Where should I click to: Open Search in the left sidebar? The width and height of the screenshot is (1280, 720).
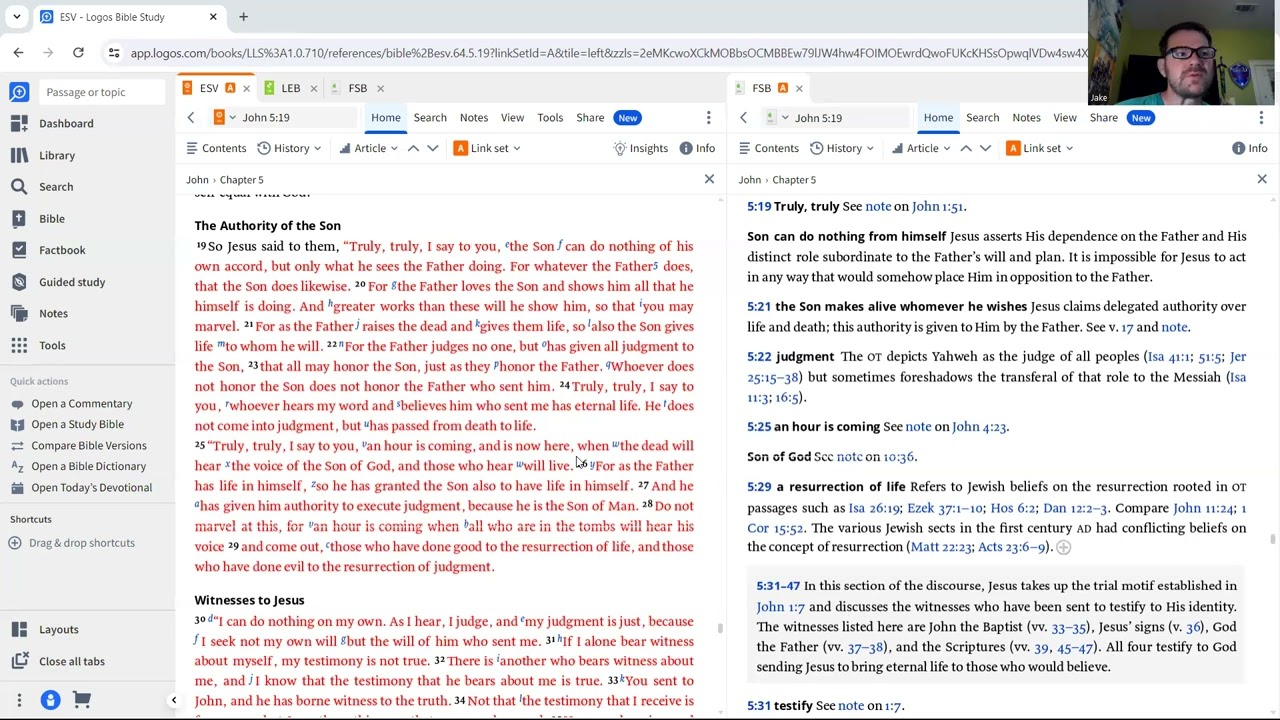(x=56, y=186)
